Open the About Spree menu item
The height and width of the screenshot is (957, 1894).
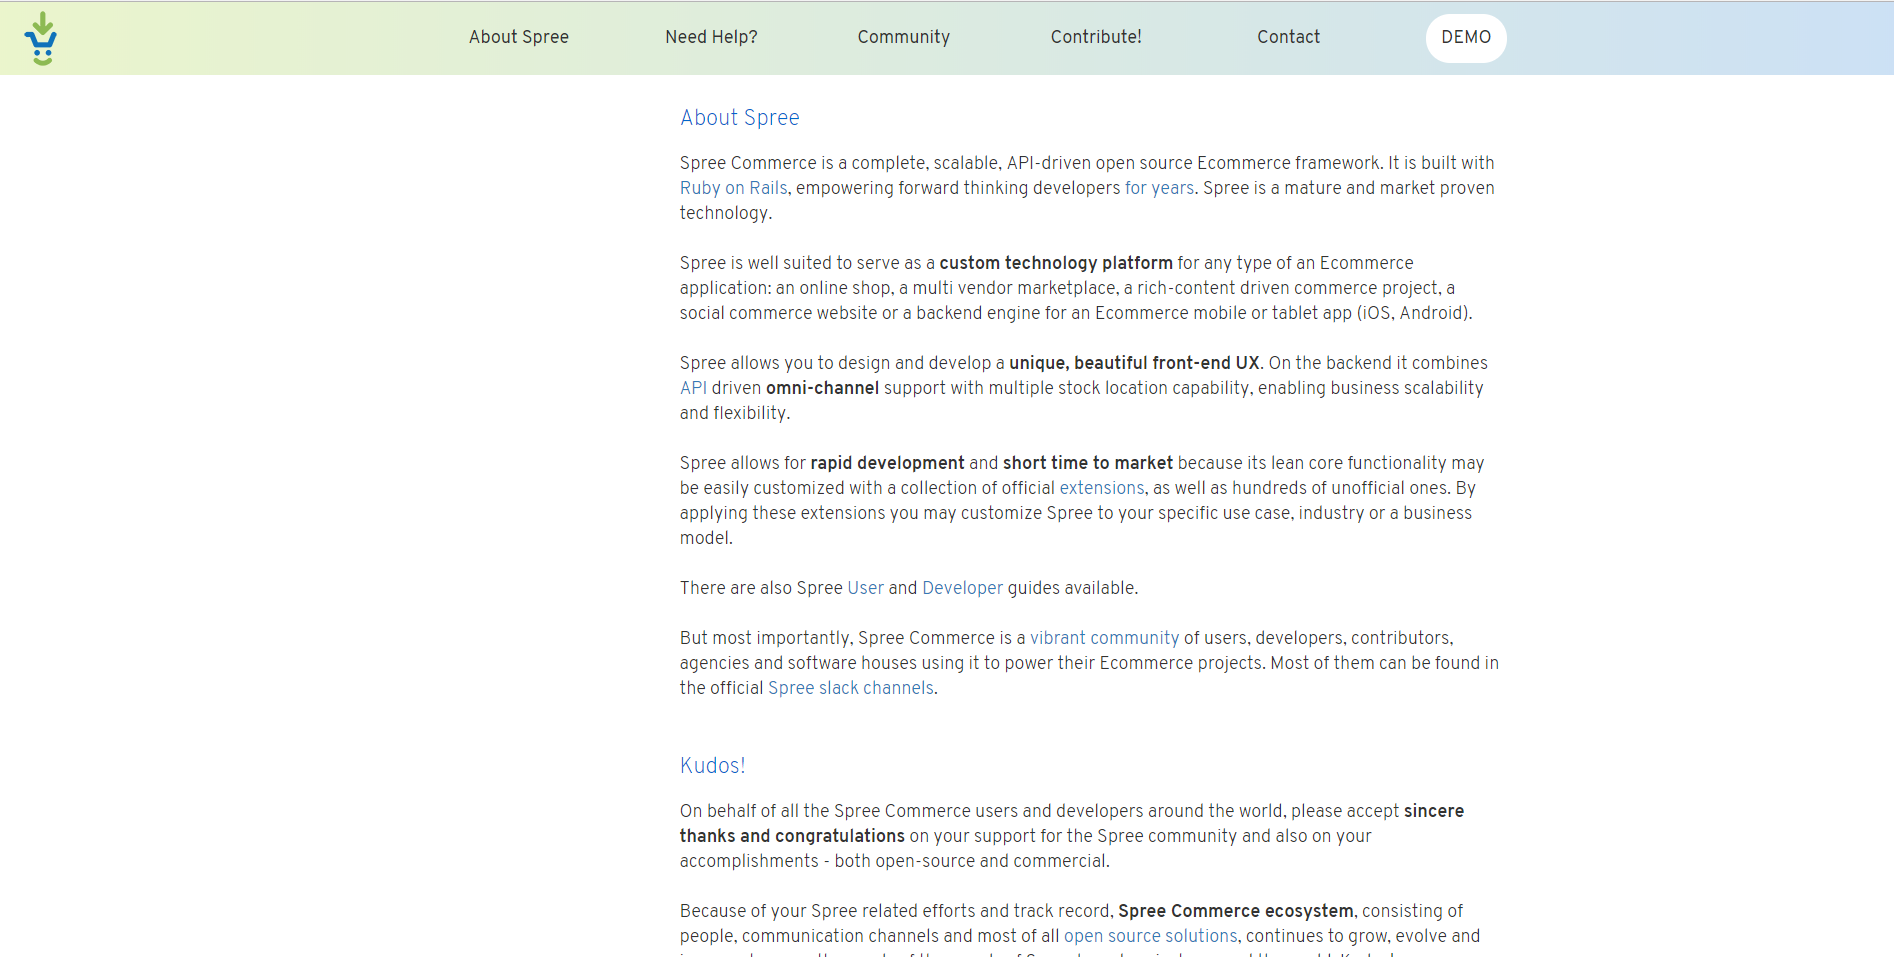coord(518,37)
